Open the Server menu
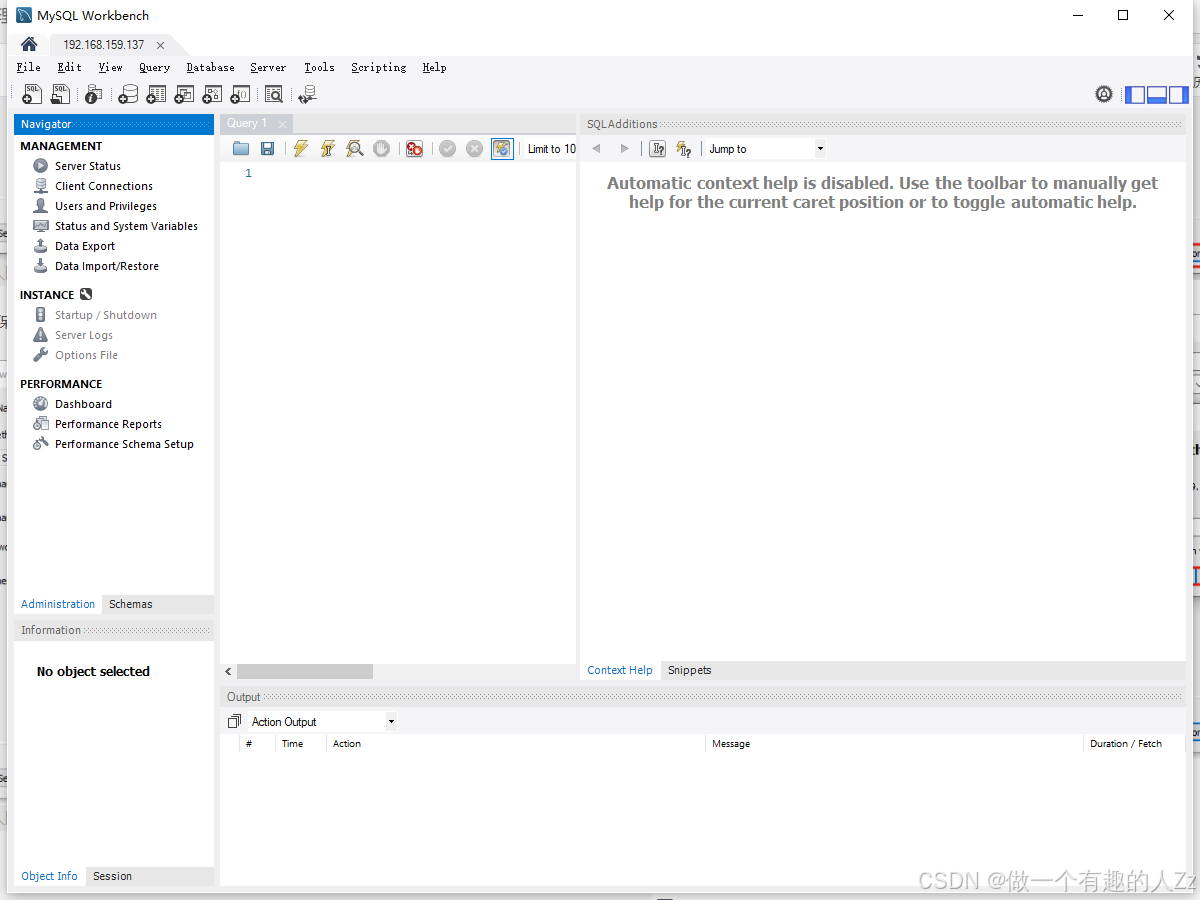 [x=268, y=67]
